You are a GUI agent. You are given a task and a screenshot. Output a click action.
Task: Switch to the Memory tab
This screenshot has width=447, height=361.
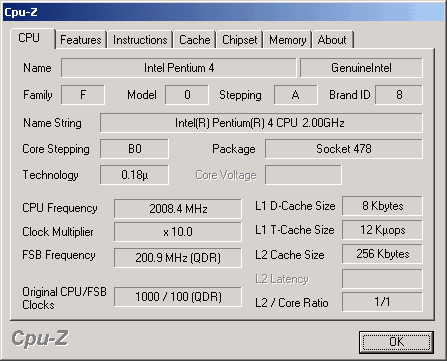(x=288, y=40)
